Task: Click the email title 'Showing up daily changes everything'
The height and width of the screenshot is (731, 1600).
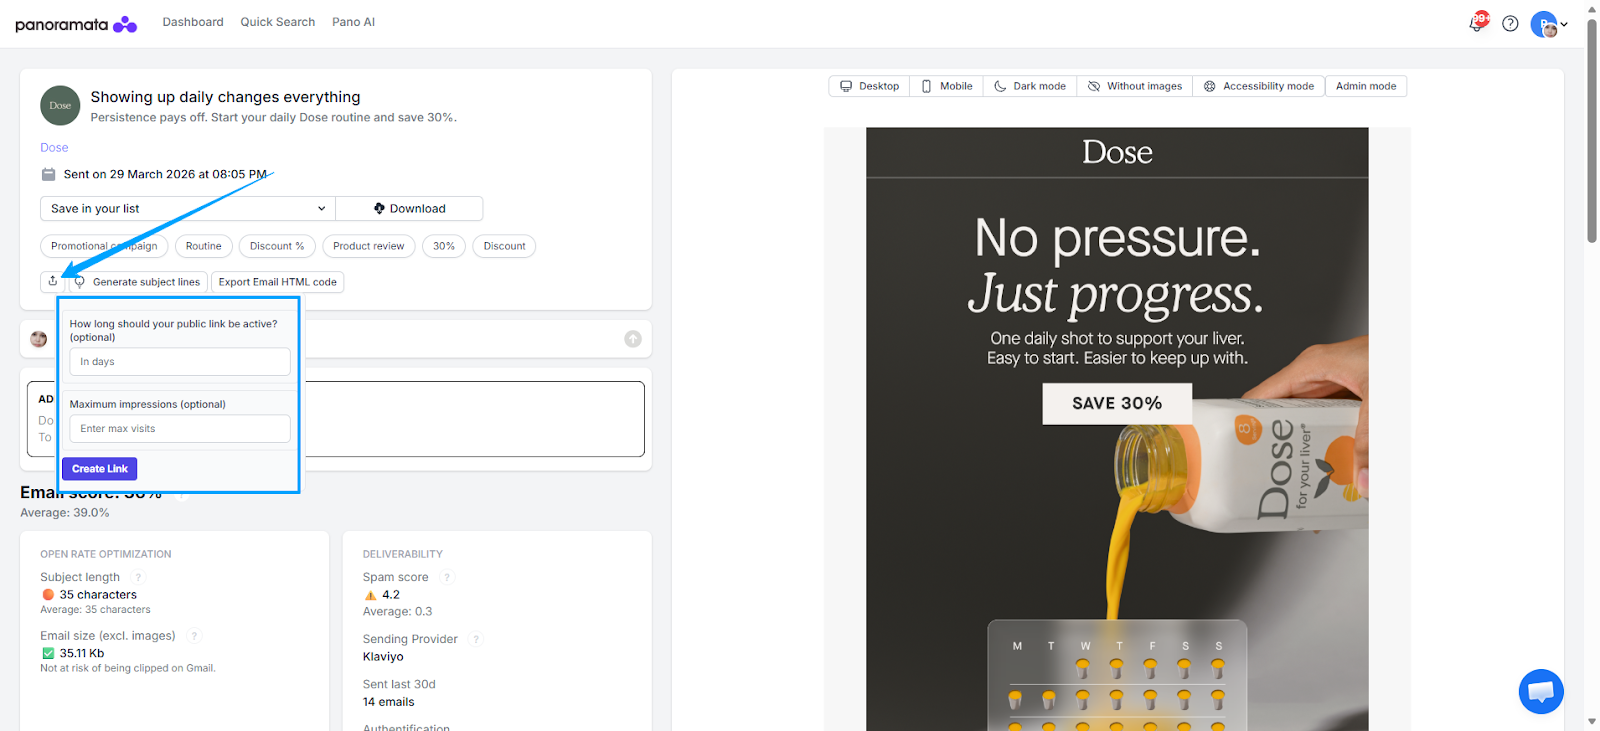Action: click(225, 97)
